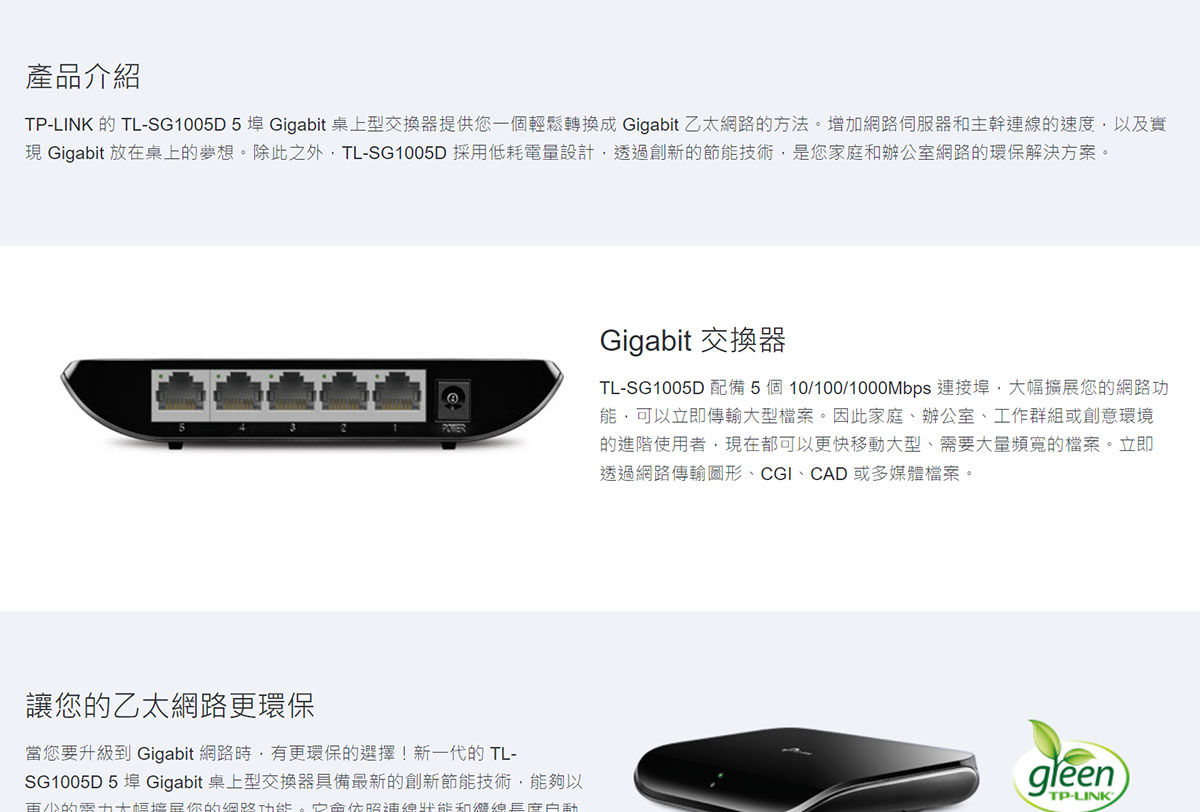Click the paragraph beginning 當您要升級到 Gigabit
The height and width of the screenshot is (812, 1200).
(304, 781)
